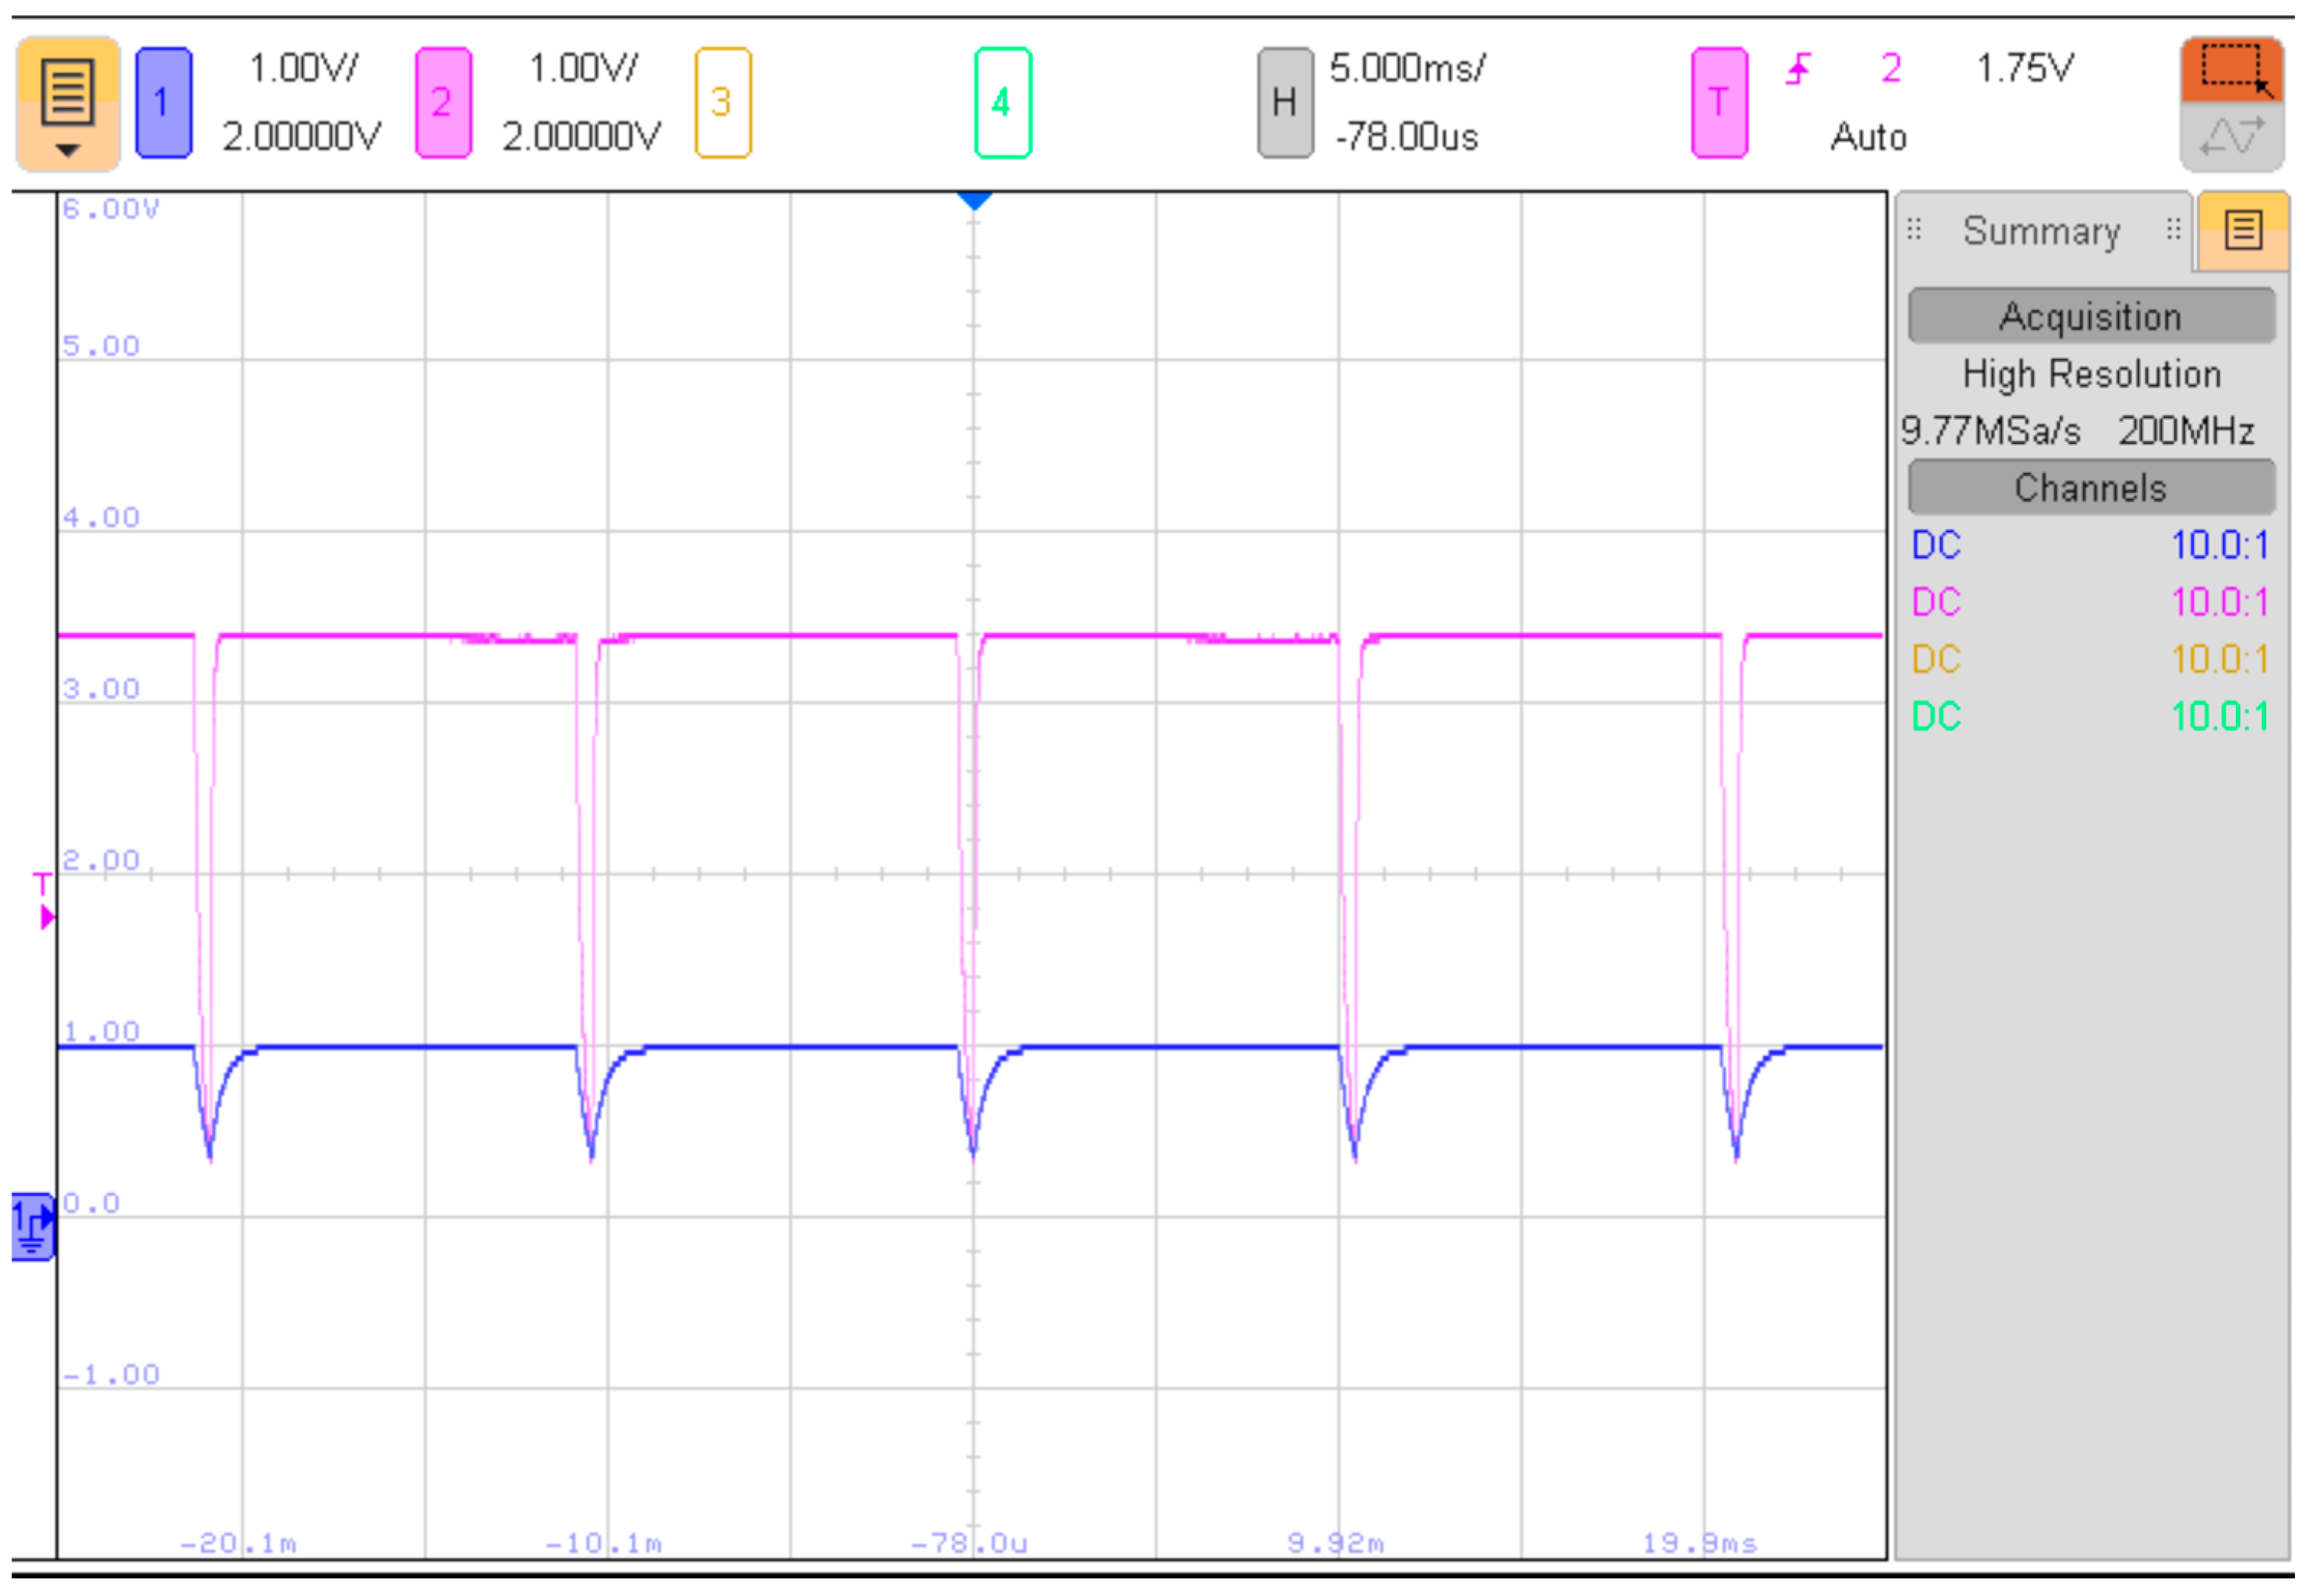The width and height of the screenshot is (2308, 1596).
Task: Open the sidebar list icon tab
Action: (x=2243, y=231)
